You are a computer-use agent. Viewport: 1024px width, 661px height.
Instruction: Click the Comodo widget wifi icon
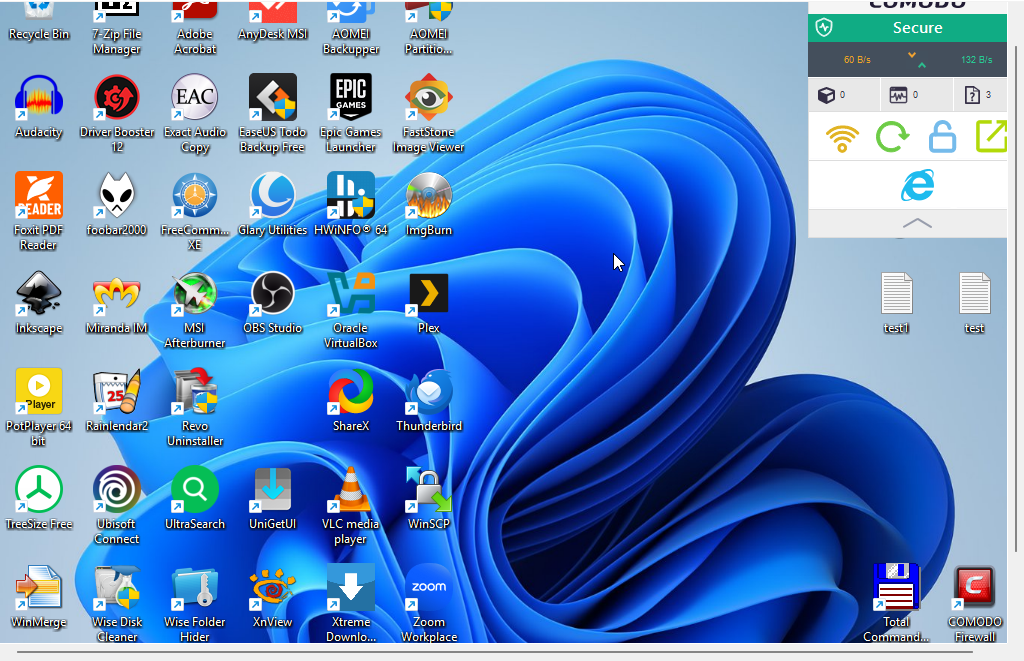click(x=843, y=137)
